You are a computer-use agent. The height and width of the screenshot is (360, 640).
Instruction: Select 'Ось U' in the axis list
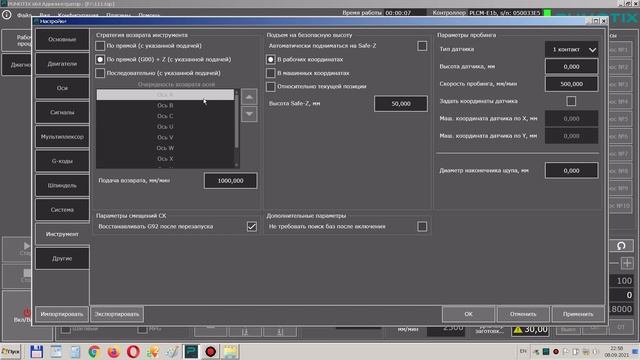pos(165,127)
